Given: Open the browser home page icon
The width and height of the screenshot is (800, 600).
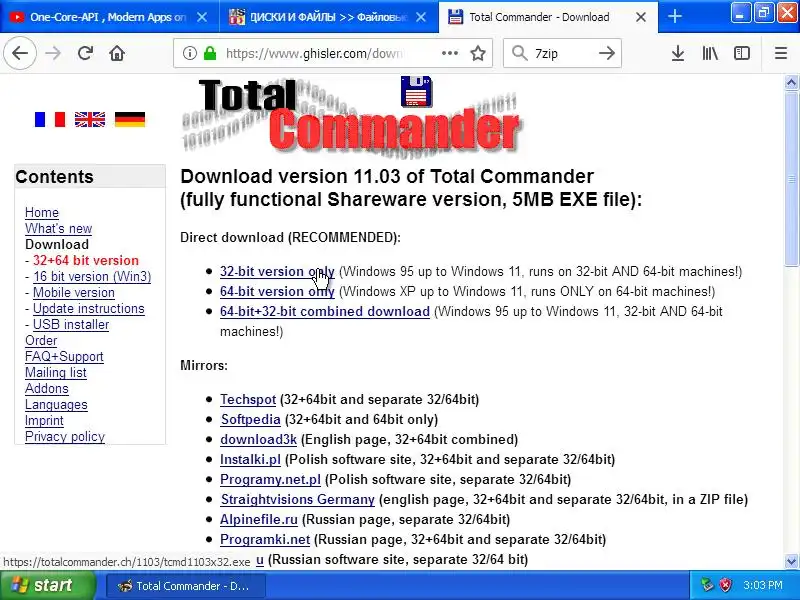Looking at the screenshot, I should click(x=117, y=53).
